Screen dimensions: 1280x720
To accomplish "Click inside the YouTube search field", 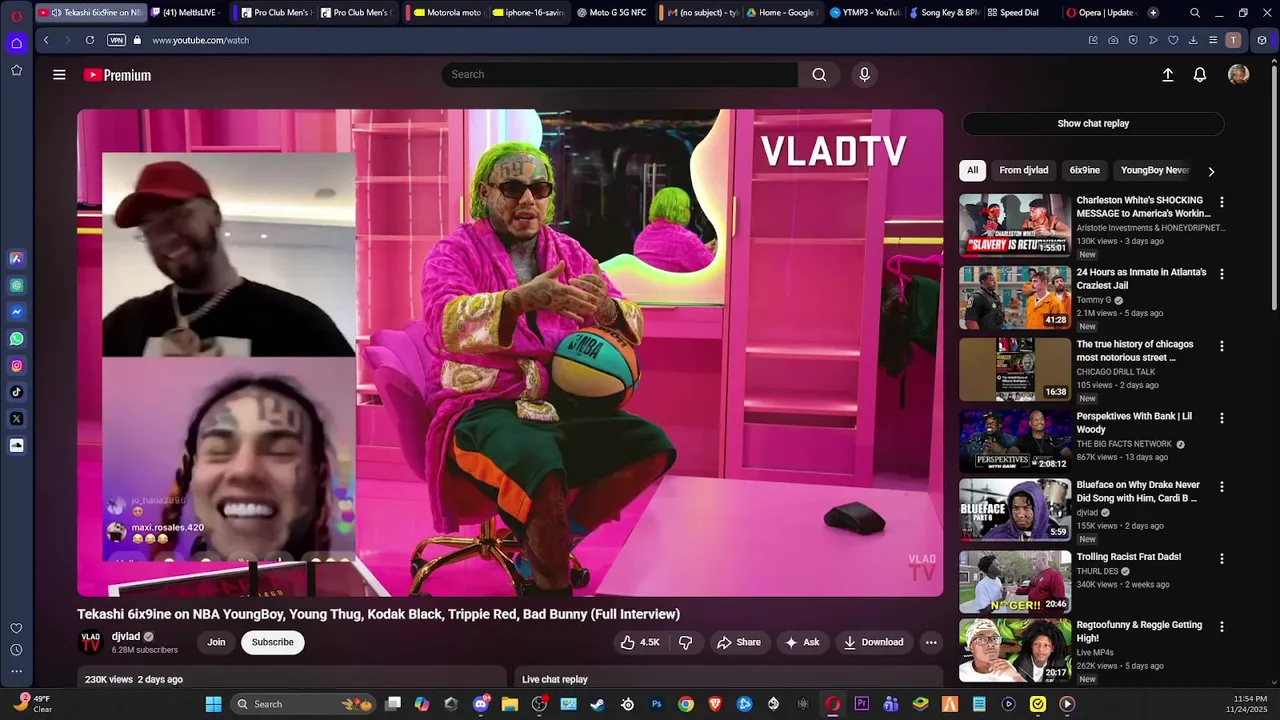I will coord(620,74).
